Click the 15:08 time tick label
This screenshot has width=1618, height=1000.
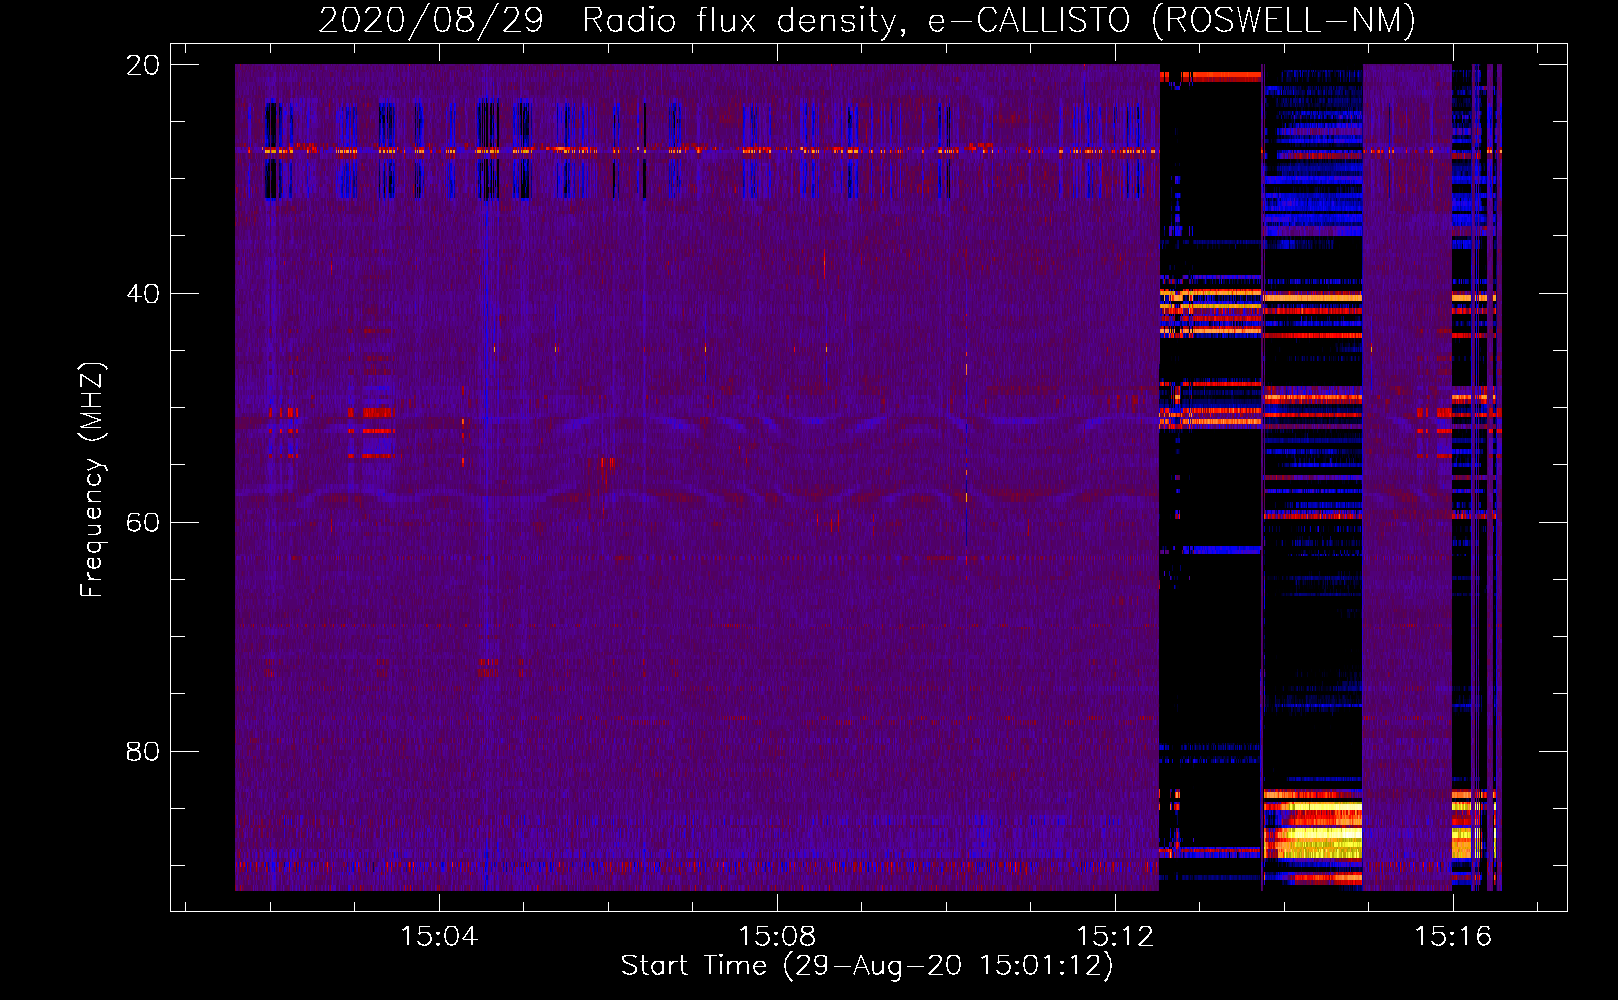(x=777, y=937)
